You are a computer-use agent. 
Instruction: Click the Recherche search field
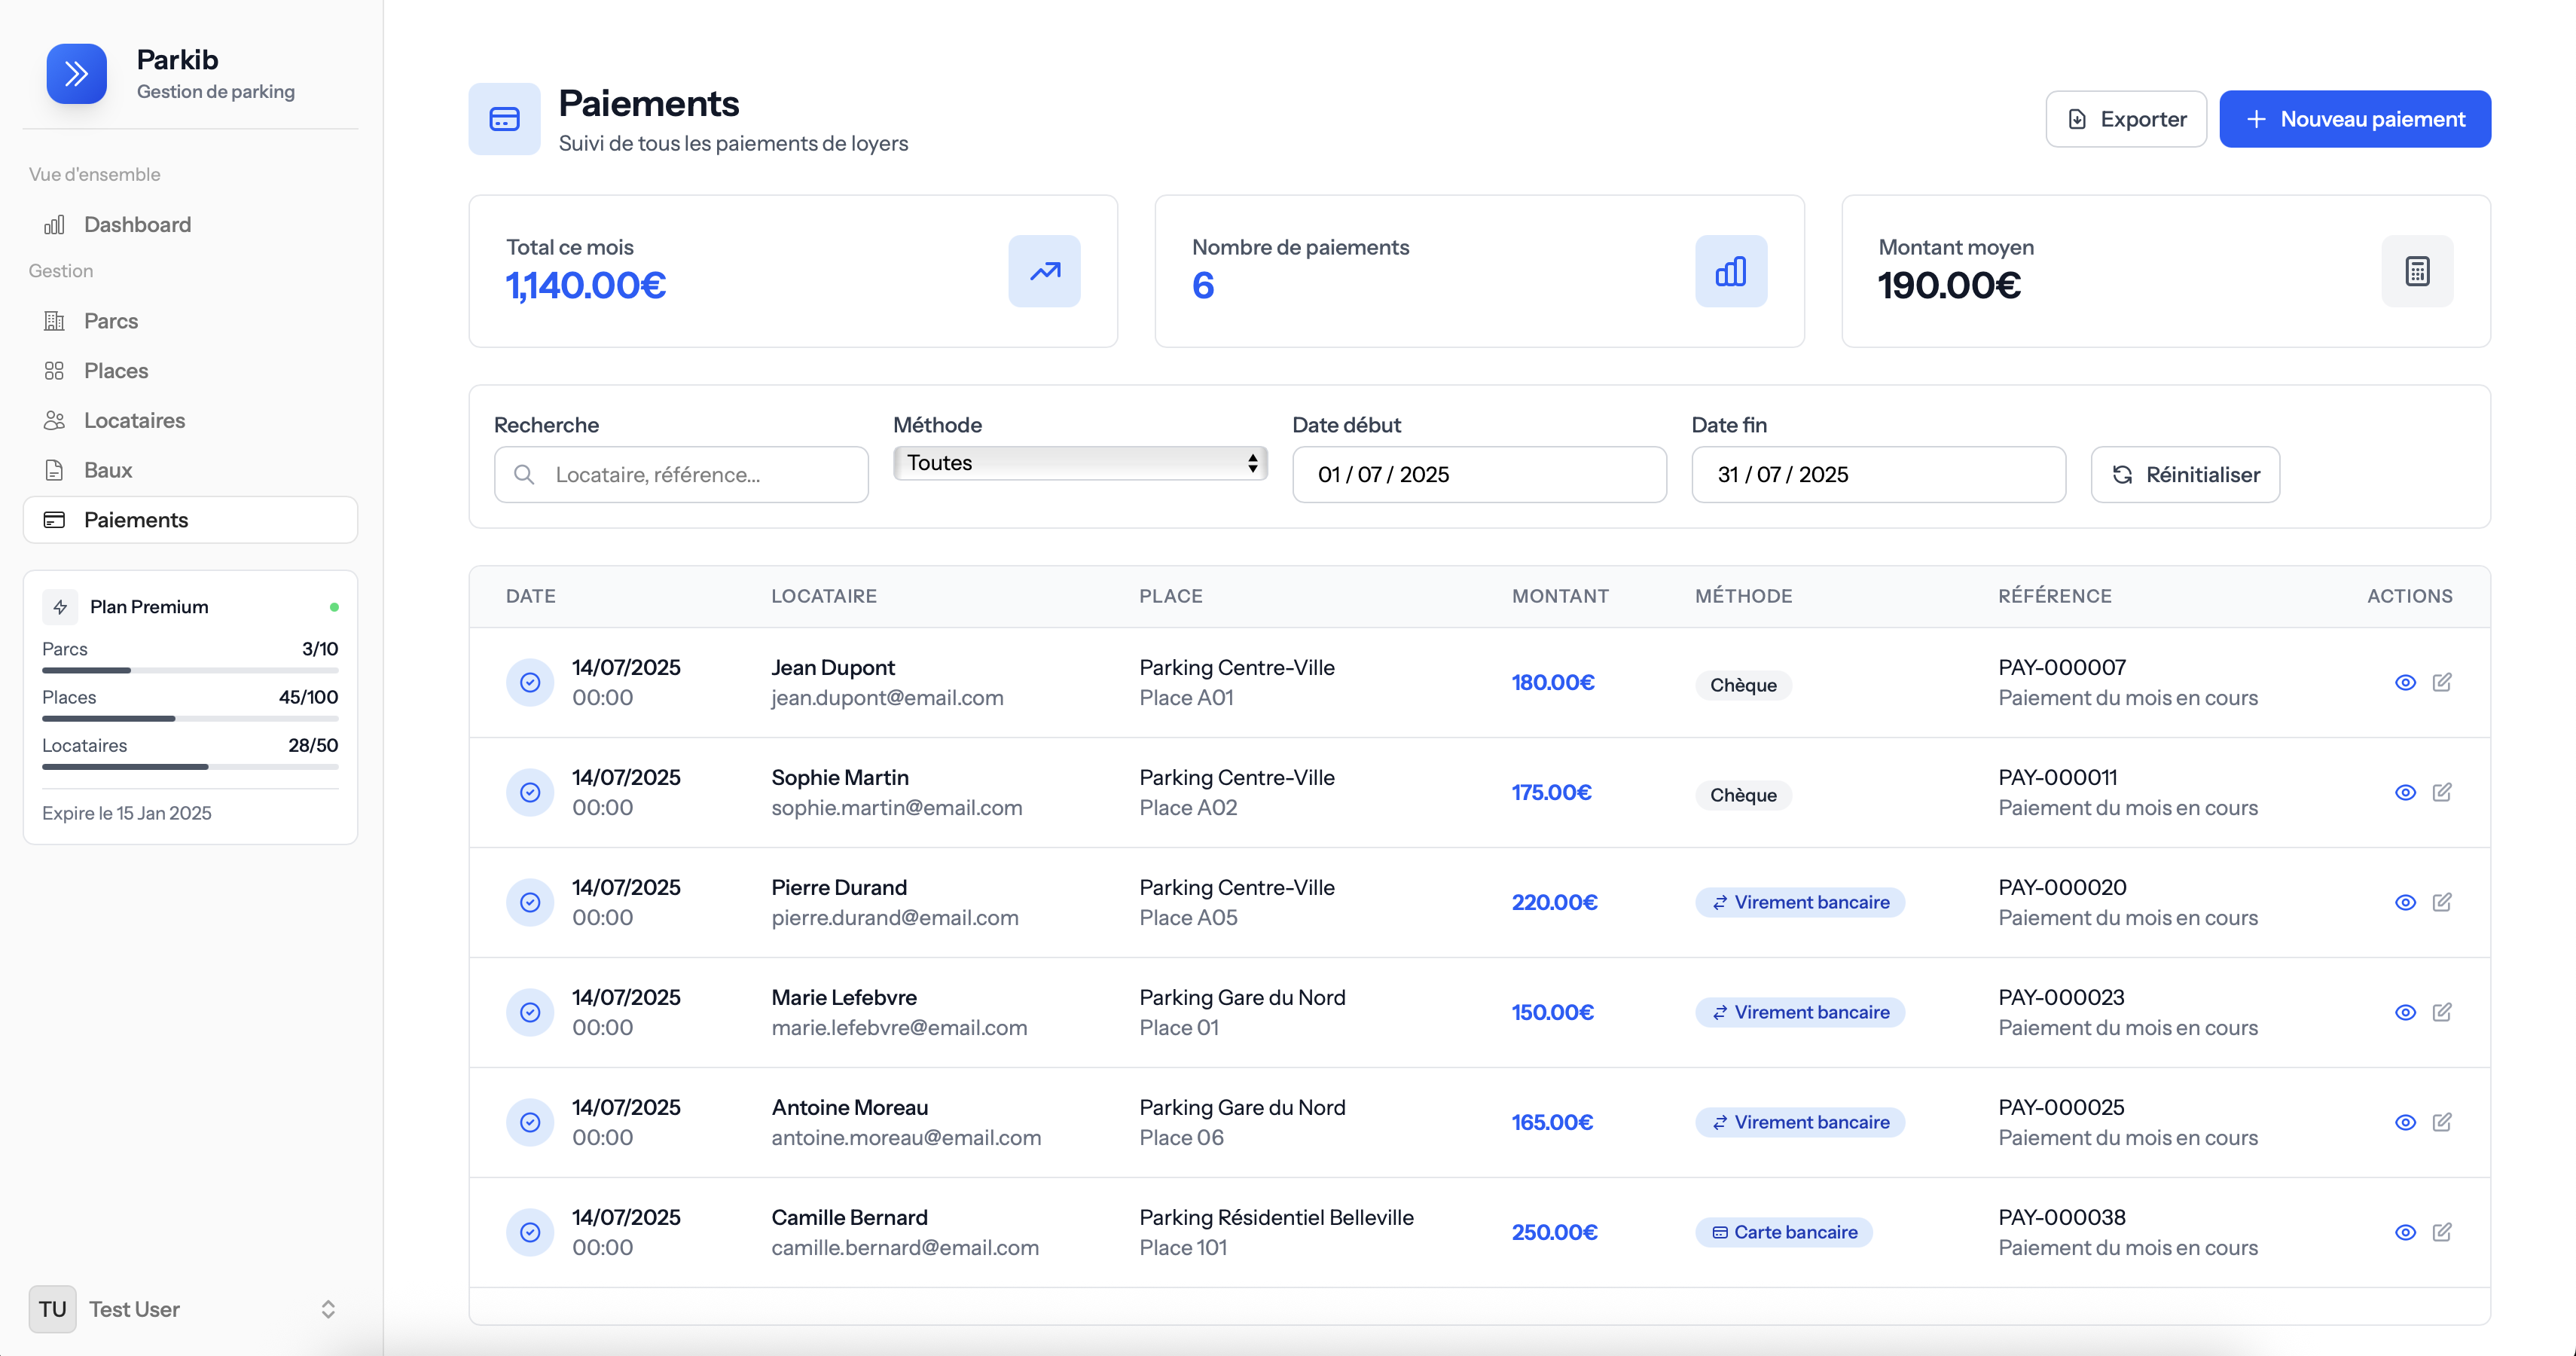[x=680, y=474]
